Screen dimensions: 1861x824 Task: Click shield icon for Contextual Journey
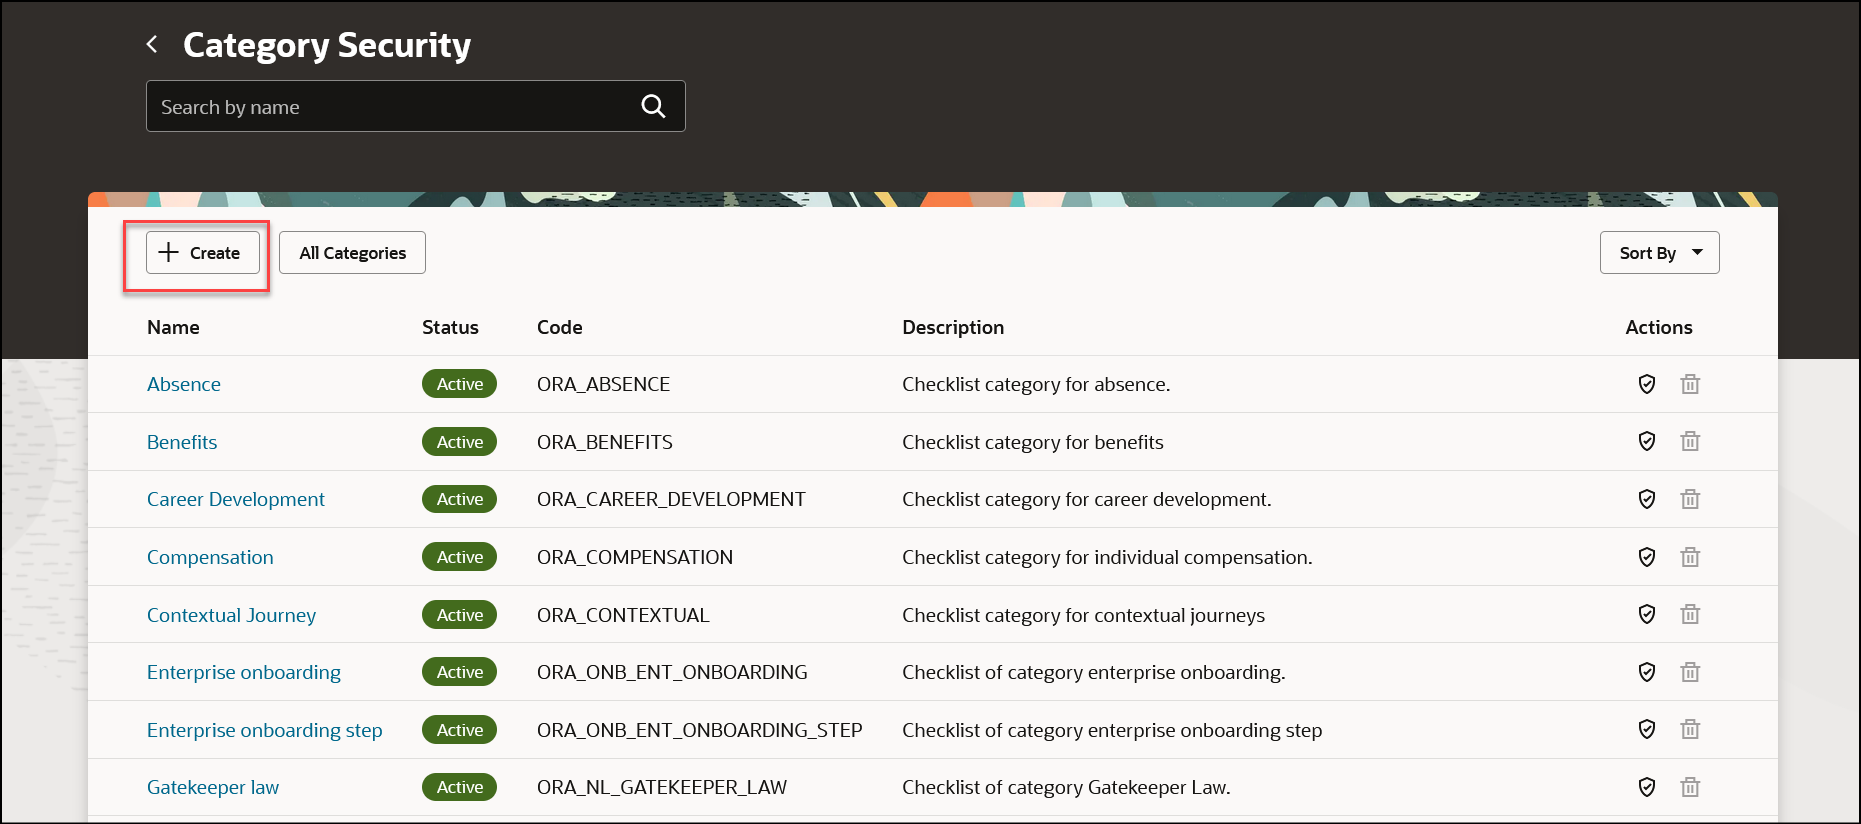(1647, 614)
